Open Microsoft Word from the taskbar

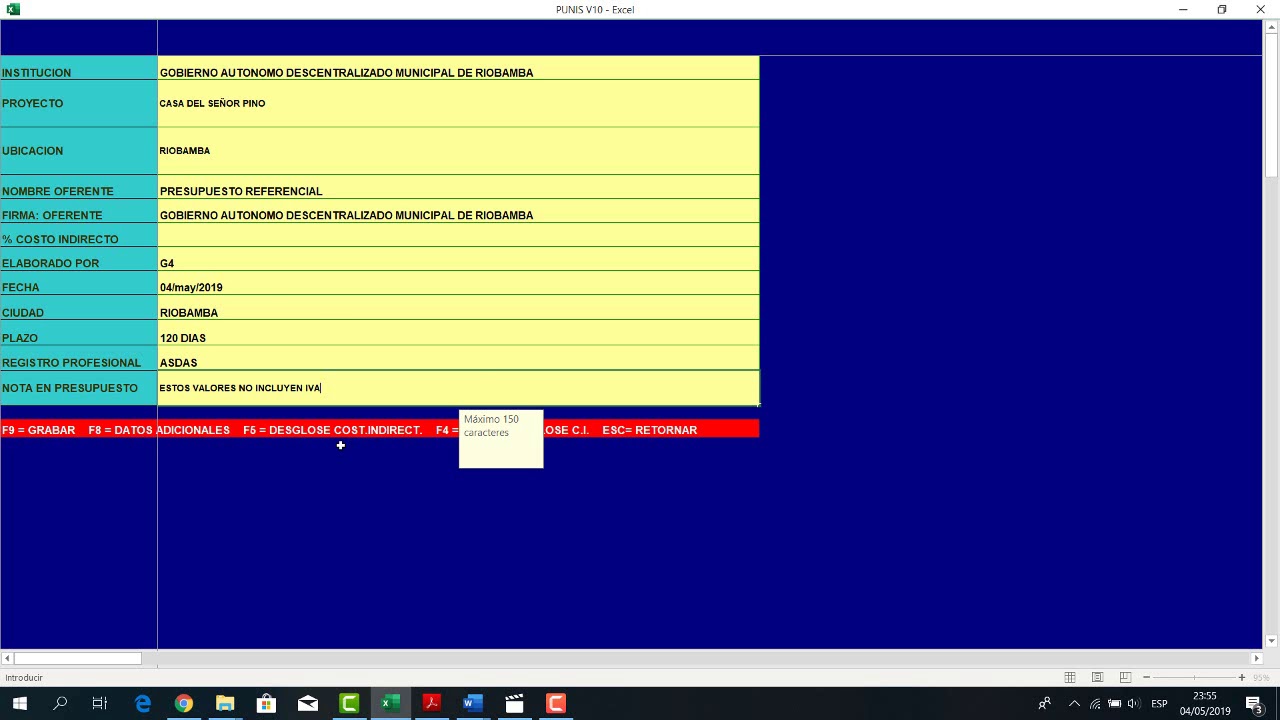pos(473,703)
